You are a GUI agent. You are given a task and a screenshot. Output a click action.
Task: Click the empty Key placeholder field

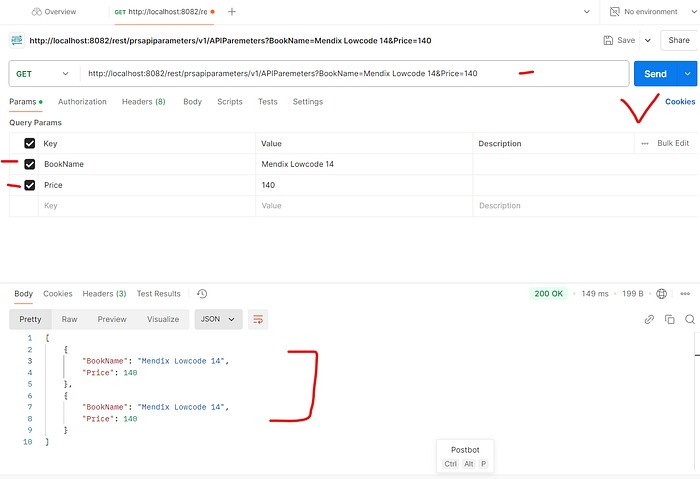coord(147,206)
